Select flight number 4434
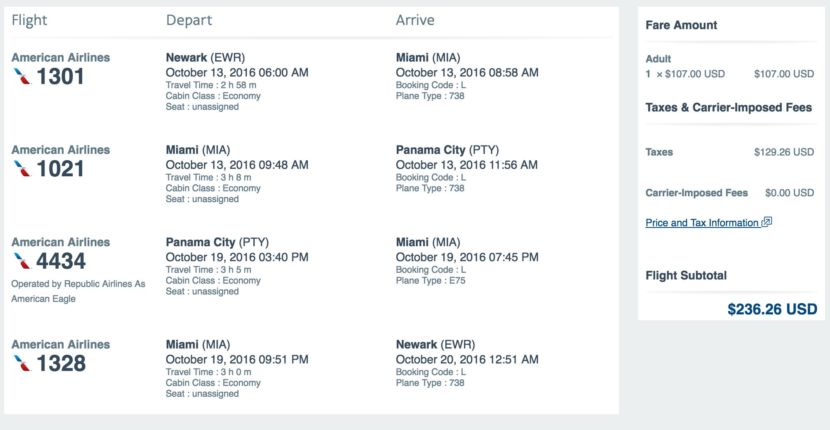 pyautogui.click(x=60, y=262)
